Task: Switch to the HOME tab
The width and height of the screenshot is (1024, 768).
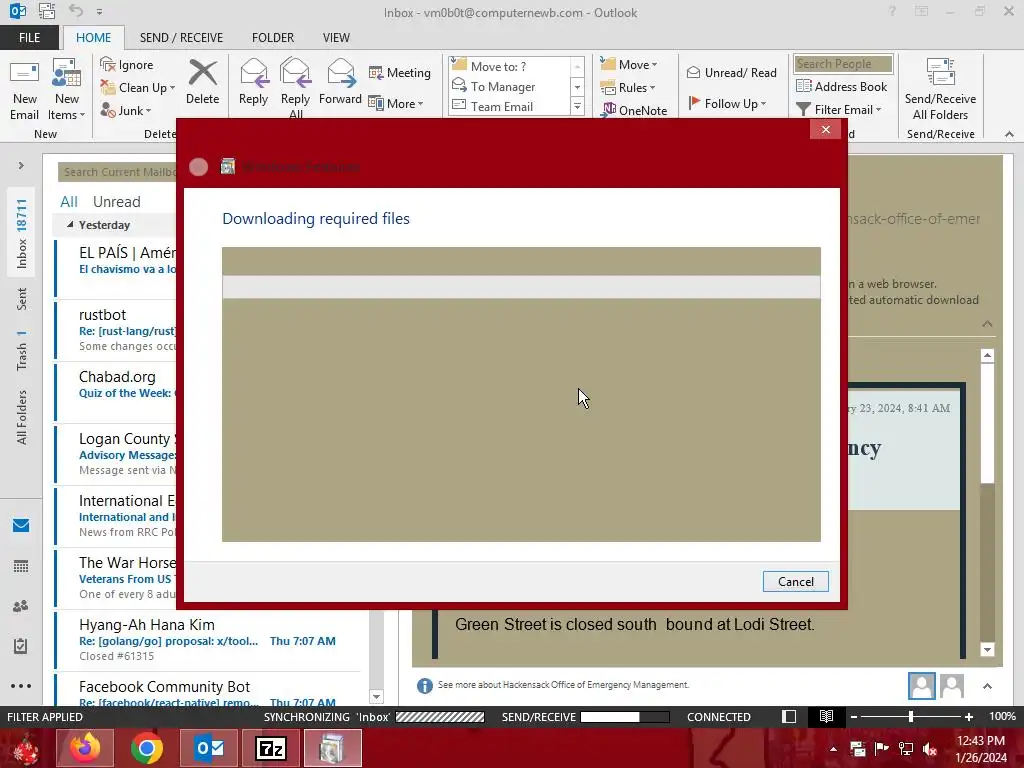Action: click(93, 38)
